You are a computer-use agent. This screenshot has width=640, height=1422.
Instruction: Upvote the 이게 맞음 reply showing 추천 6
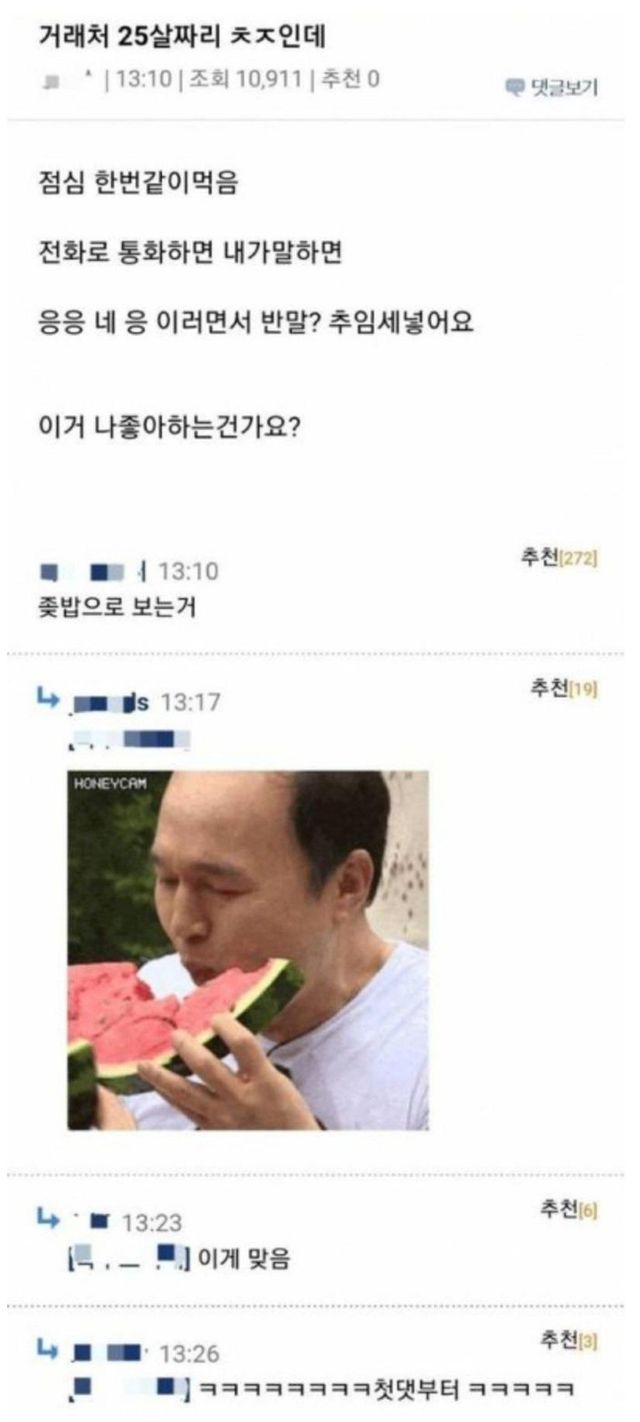(x=567, y=1211)
